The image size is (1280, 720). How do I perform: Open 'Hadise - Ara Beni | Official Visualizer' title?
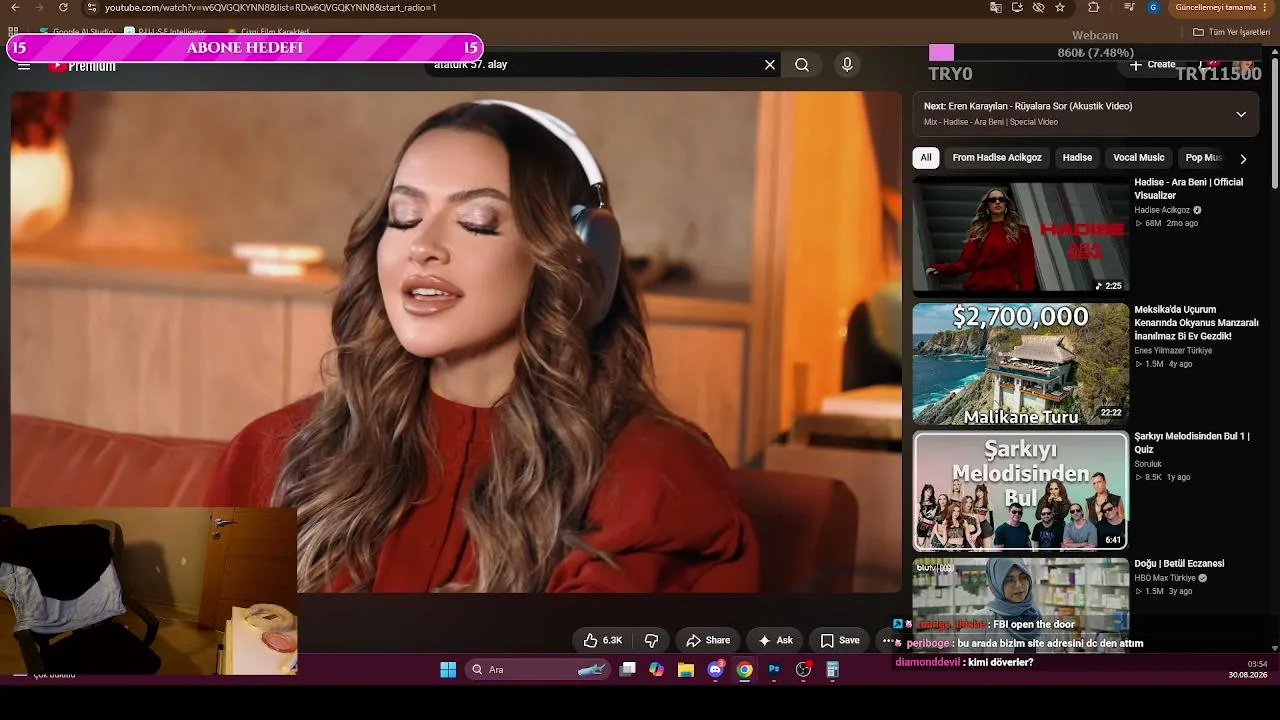(x=1188, y=189)
